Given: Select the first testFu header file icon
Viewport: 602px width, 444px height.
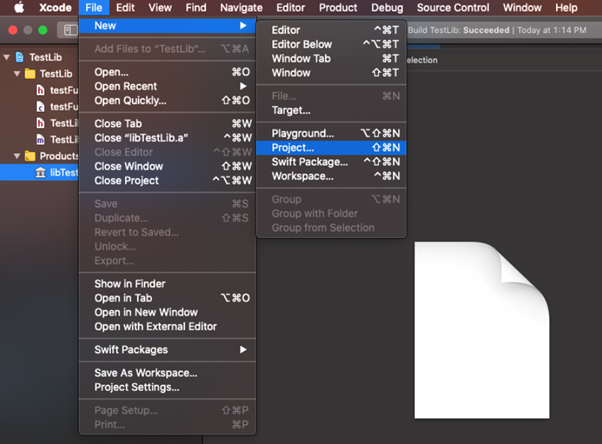Looking at the screenshot, I should pos(40,90).
